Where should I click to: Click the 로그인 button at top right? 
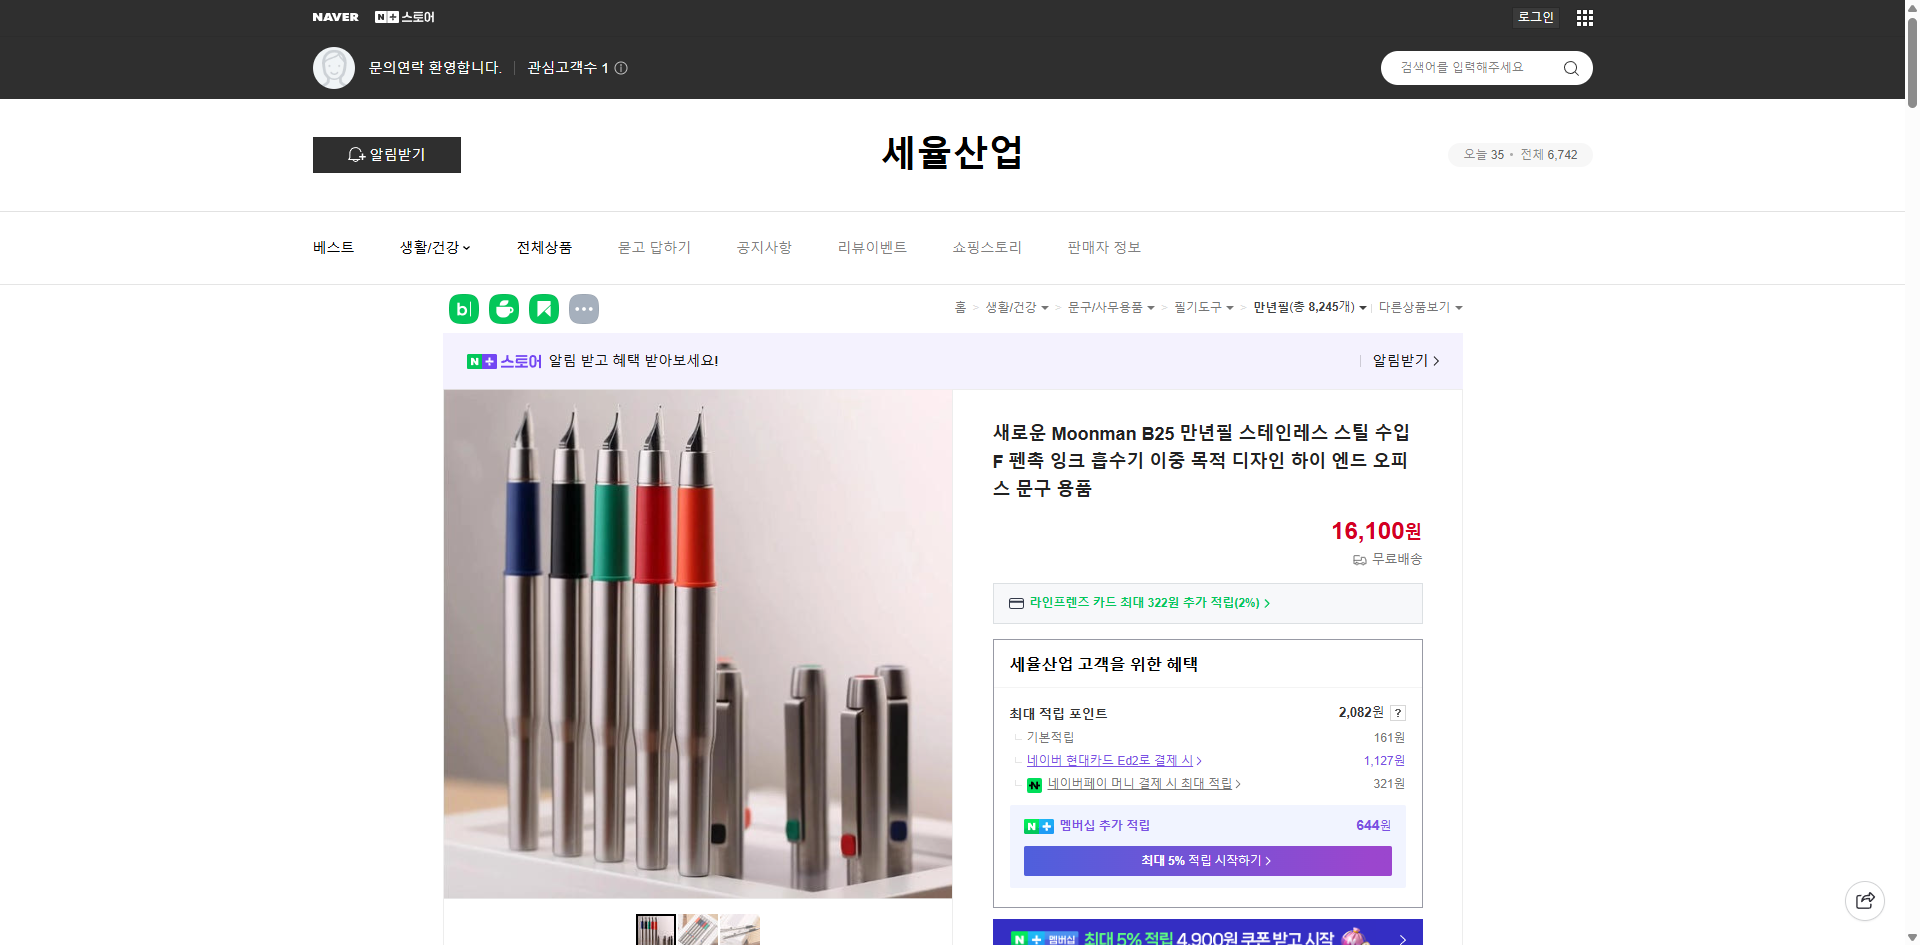pos(1535,17)
